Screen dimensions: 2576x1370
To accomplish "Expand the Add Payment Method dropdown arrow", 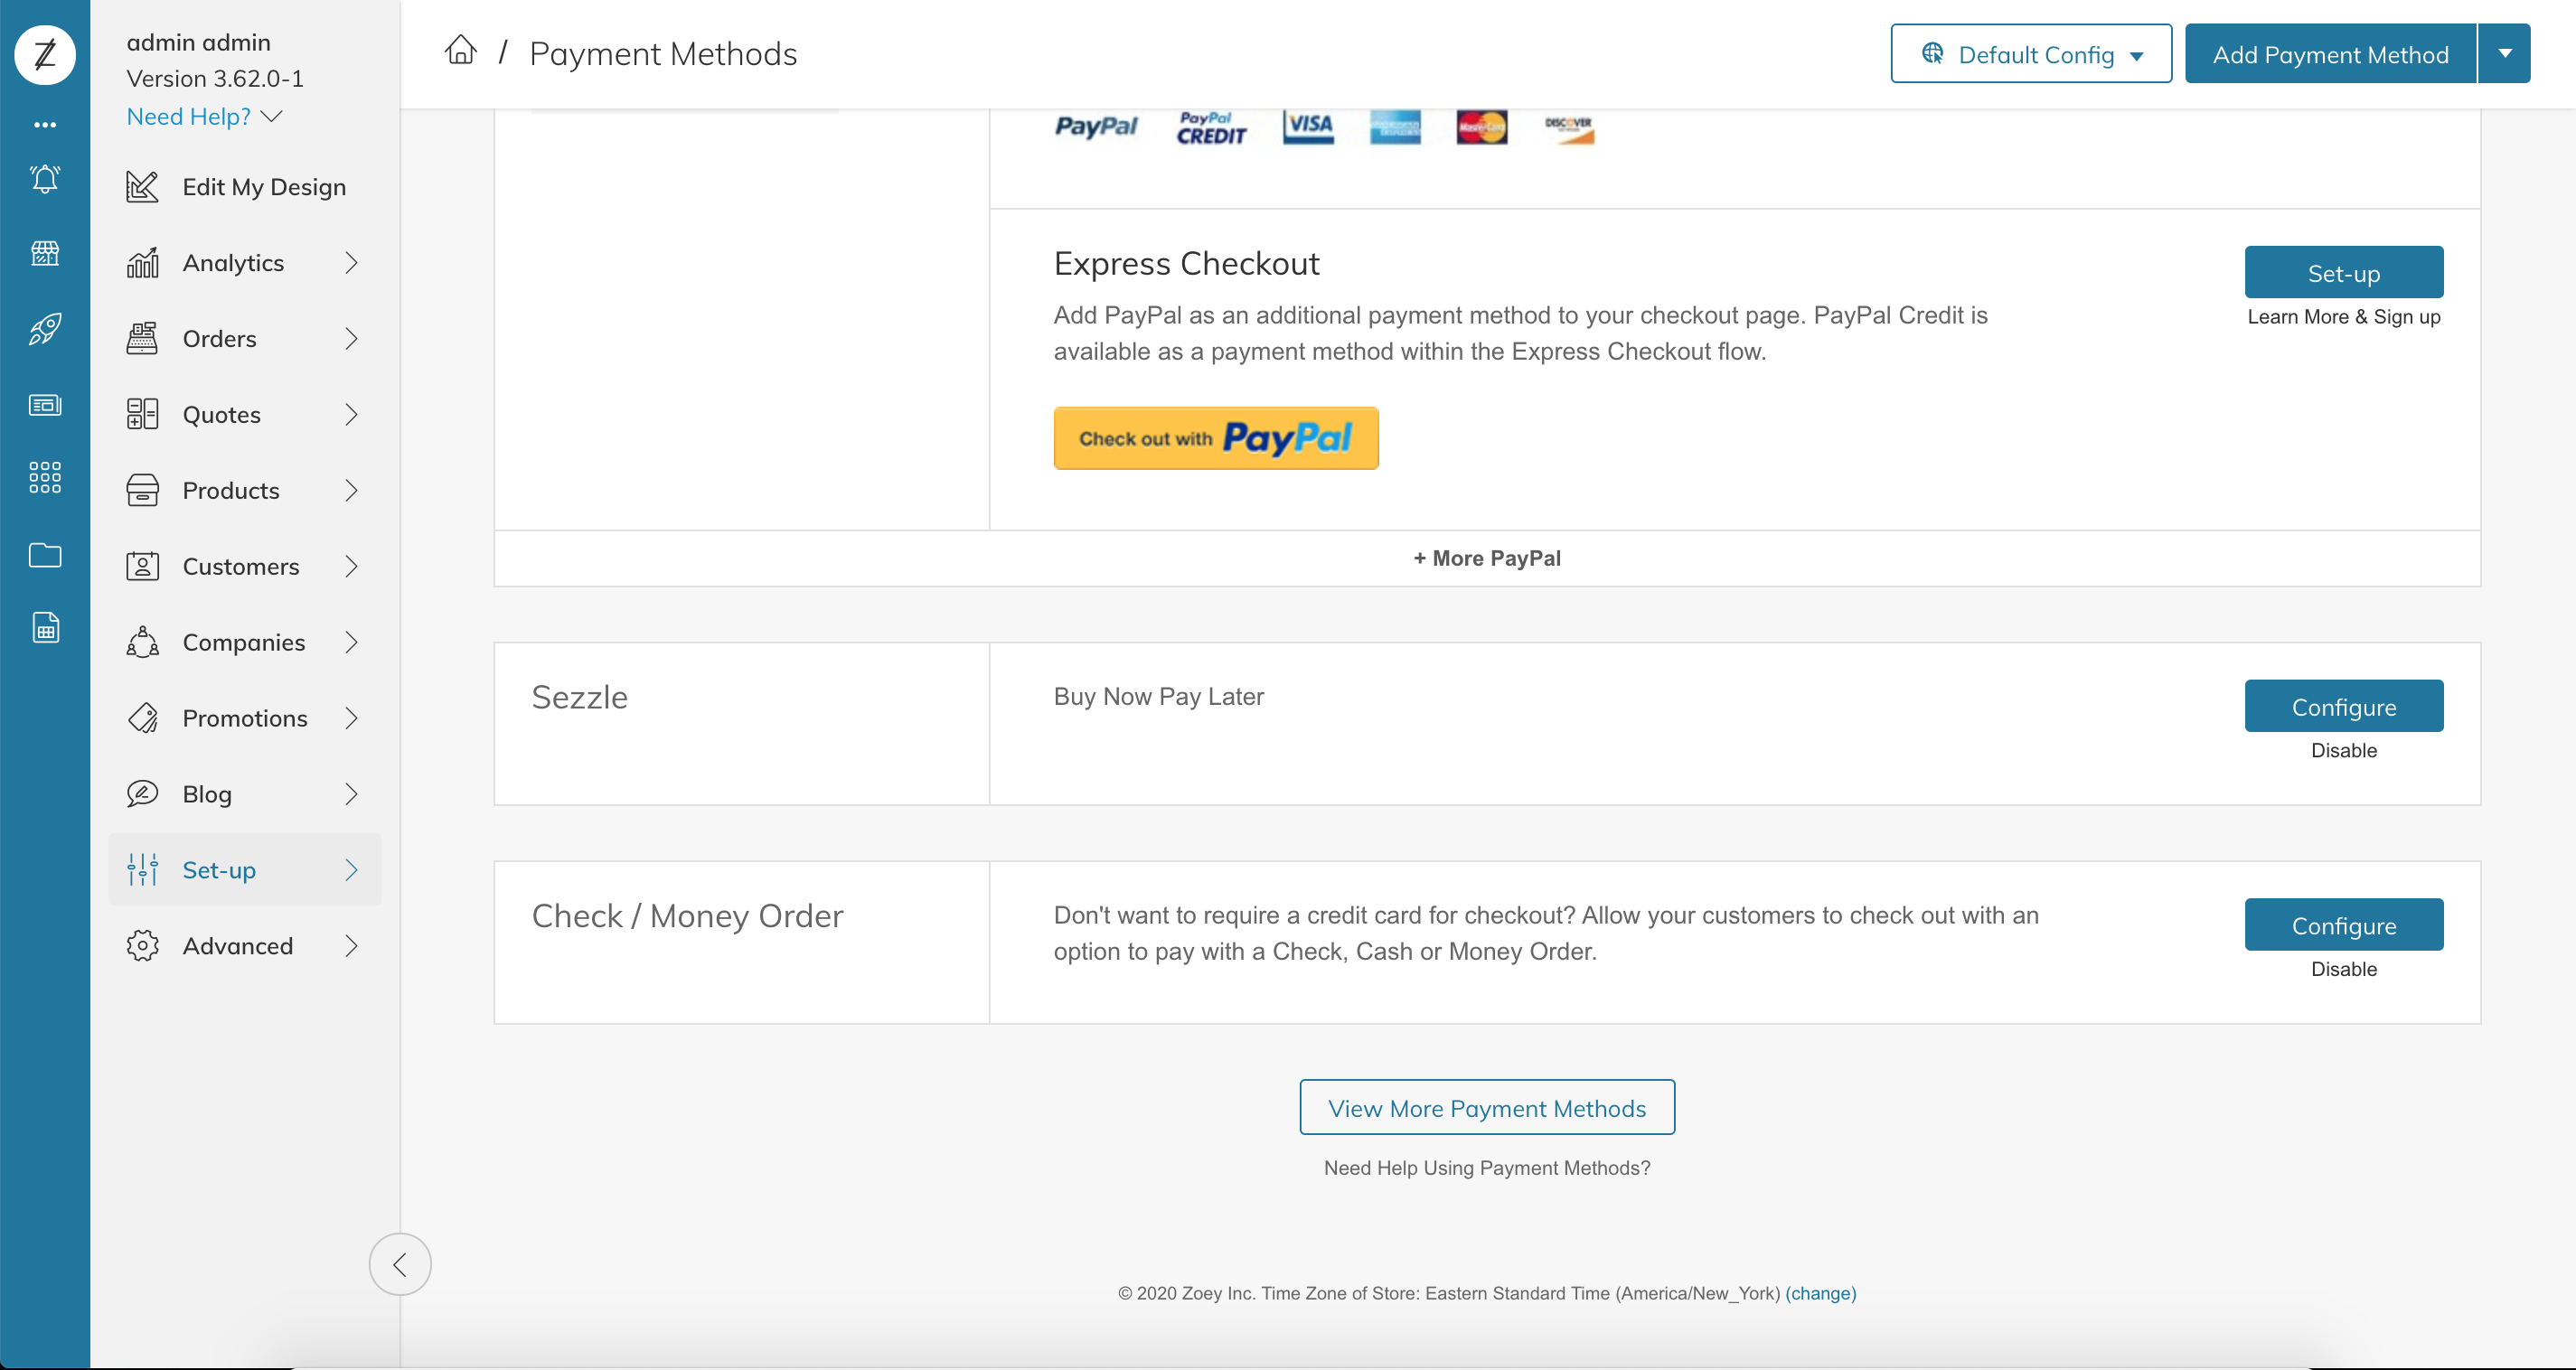I will [2505, 53].
